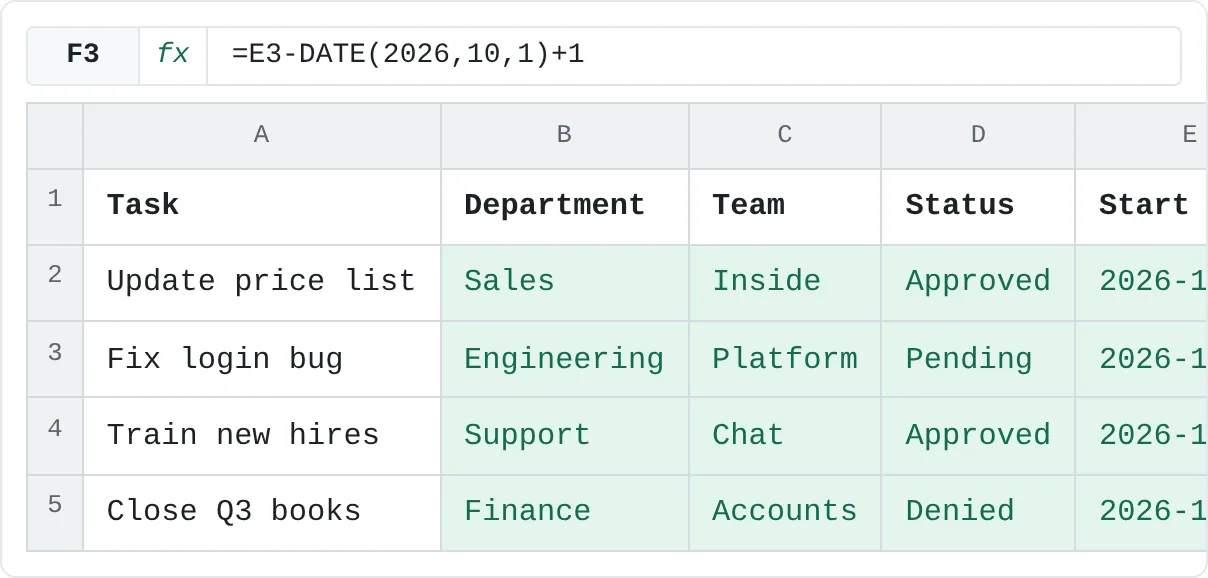Click the fx insert function icon

tap(173, 55)
